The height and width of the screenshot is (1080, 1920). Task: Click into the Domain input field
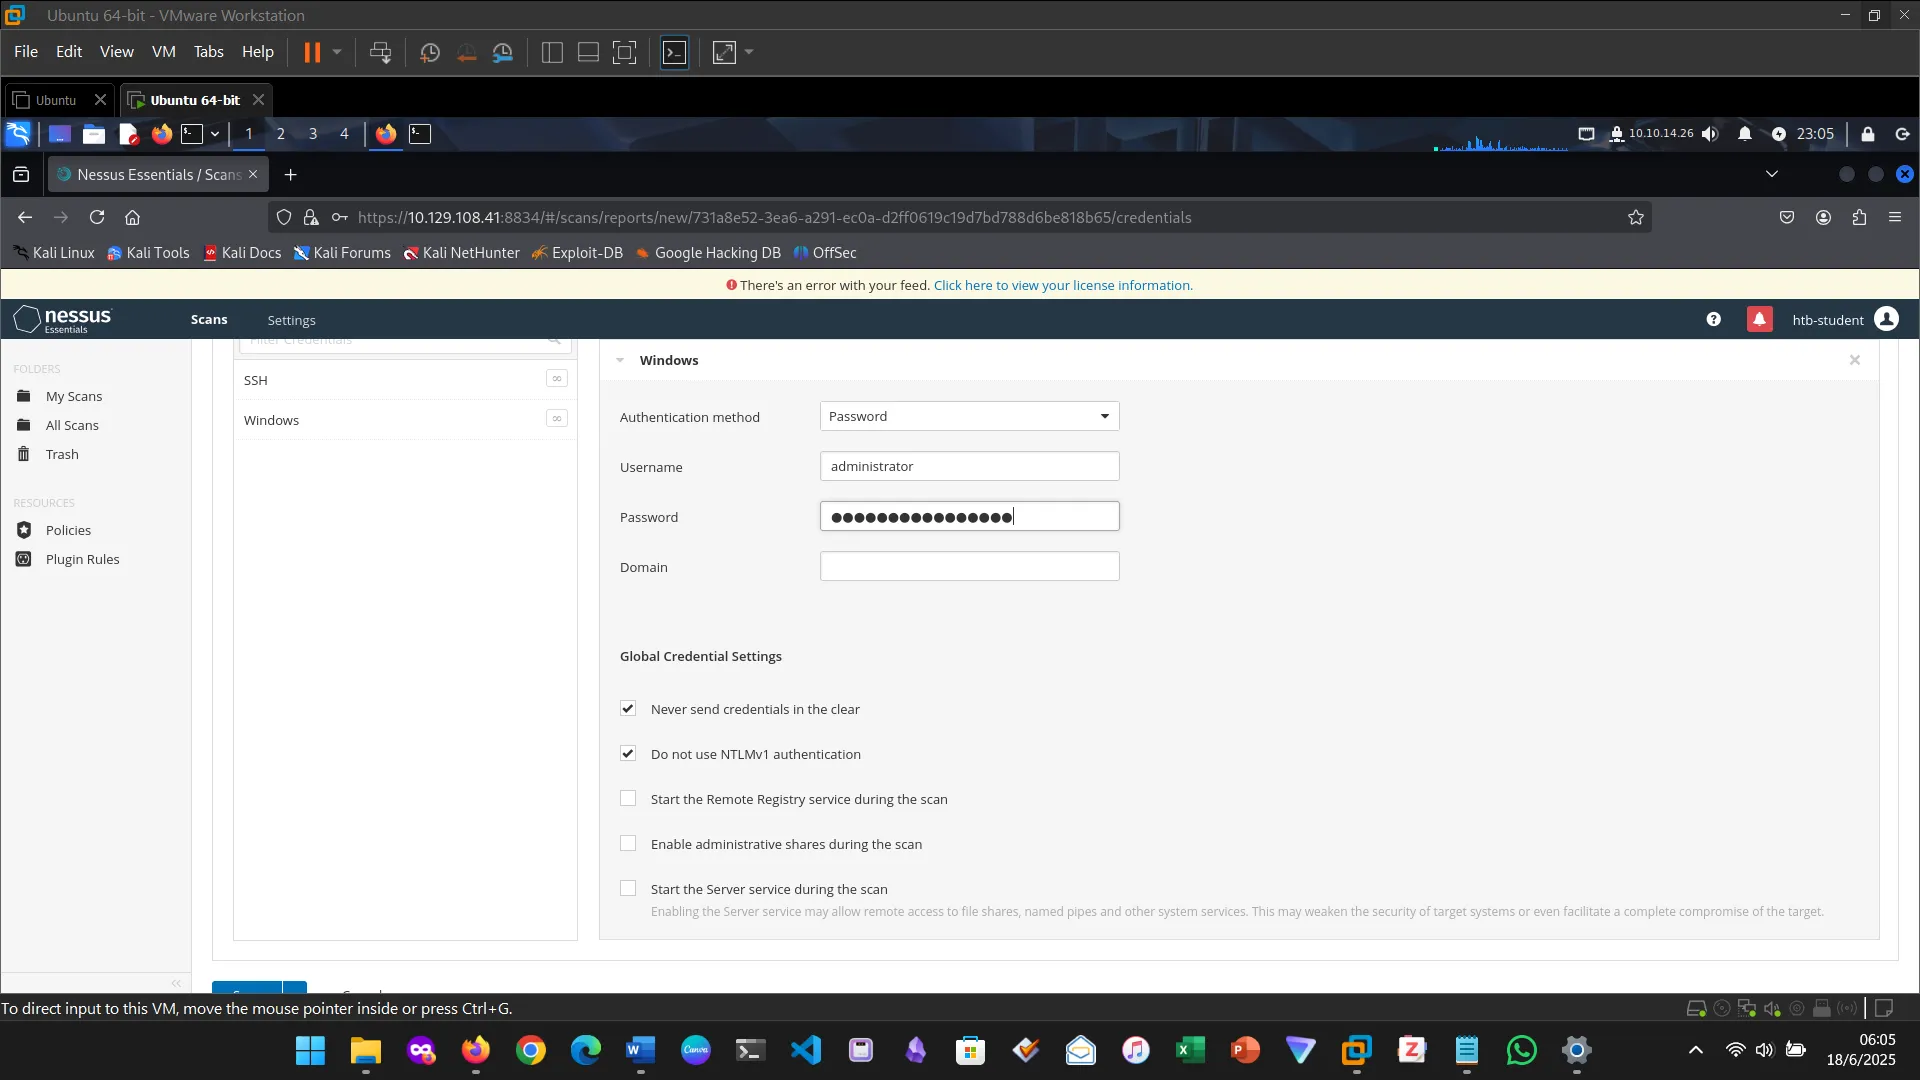coord(968,566)
